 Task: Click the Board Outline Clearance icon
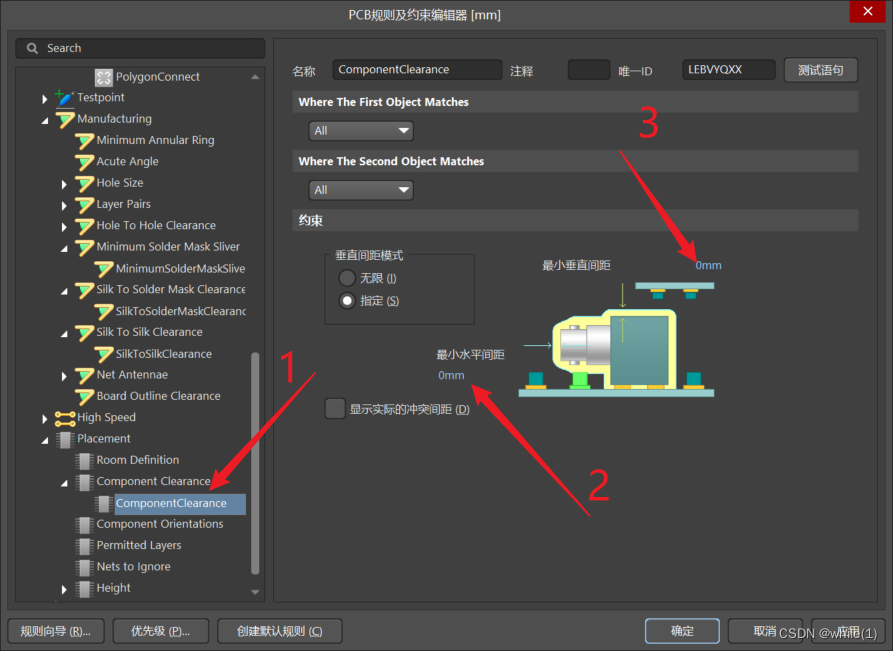(x=84, y=396)
